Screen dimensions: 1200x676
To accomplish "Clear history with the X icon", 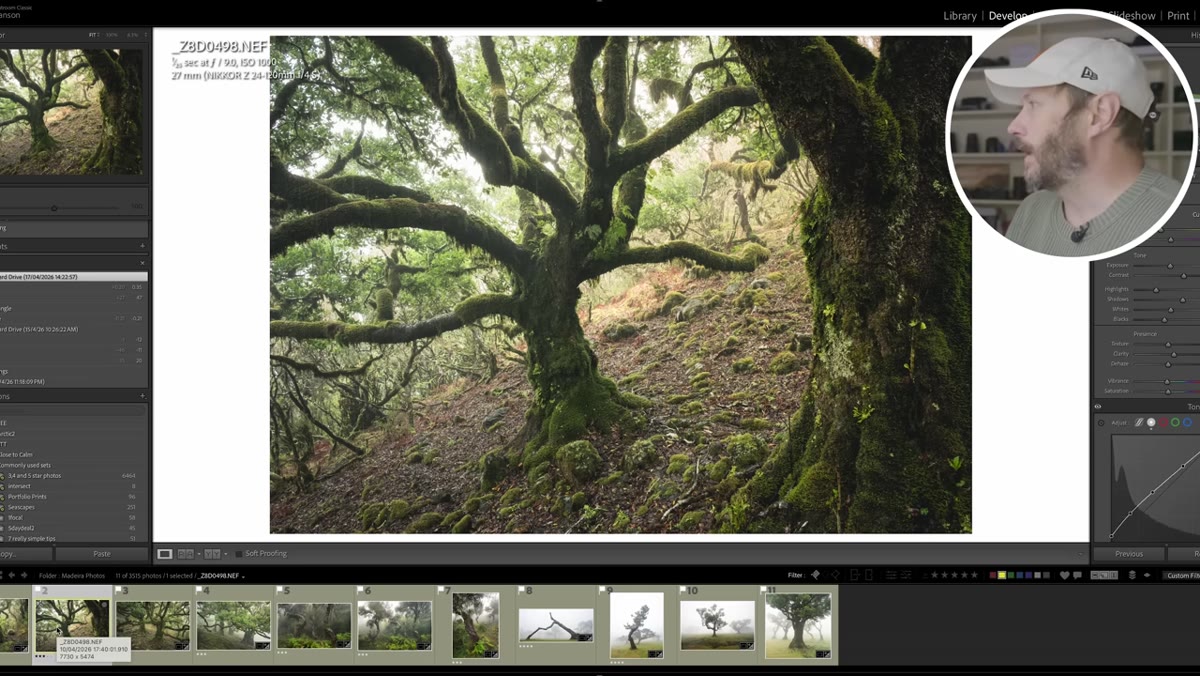I will [142, 263].
